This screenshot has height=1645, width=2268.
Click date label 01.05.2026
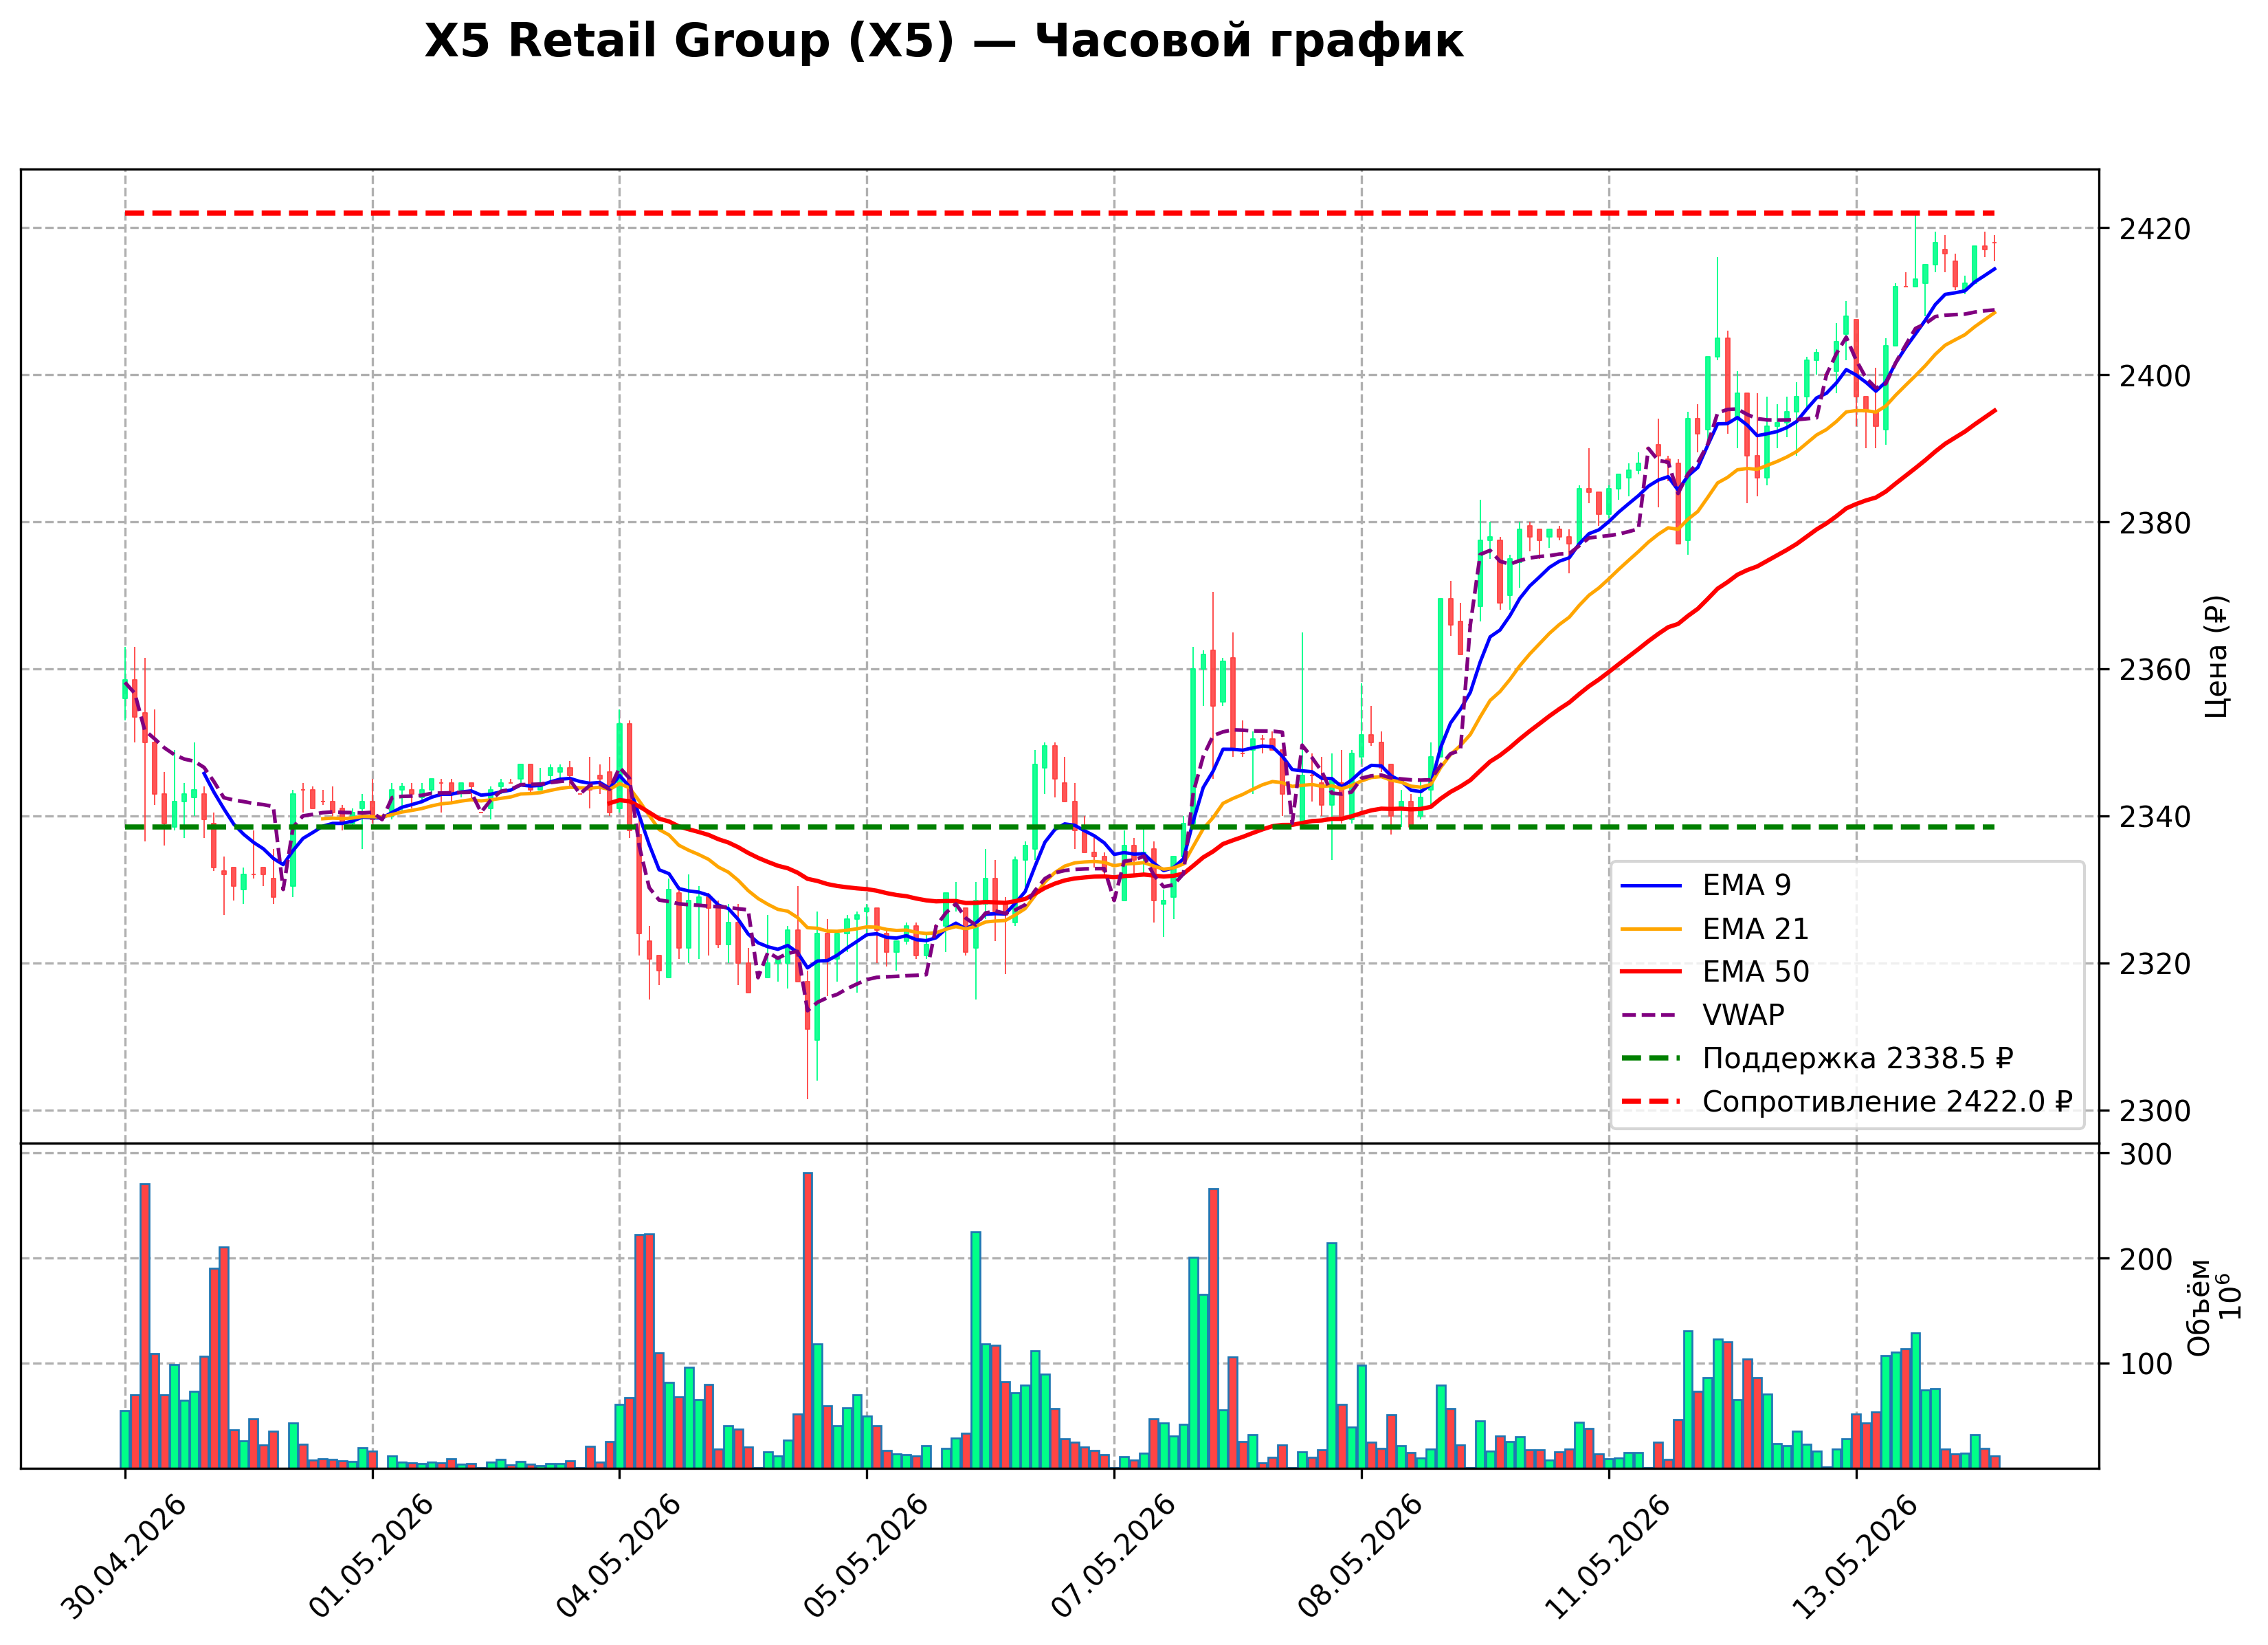pos(372,1557)
